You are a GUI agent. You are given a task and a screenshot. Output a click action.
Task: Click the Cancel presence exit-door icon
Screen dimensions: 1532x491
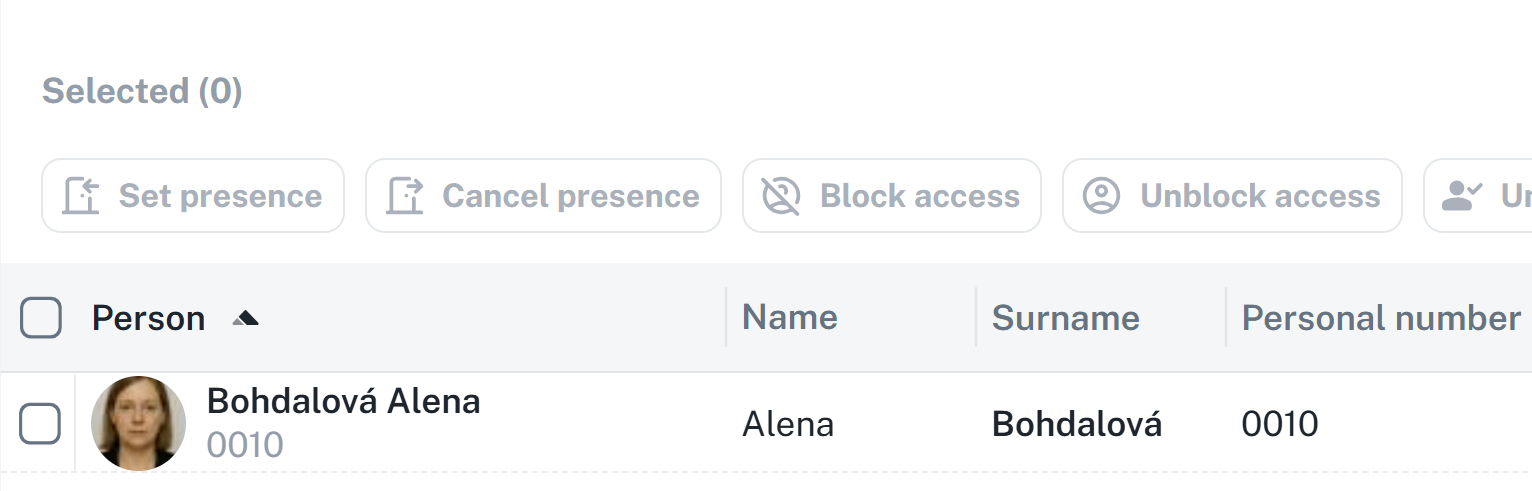pos(405,196)
